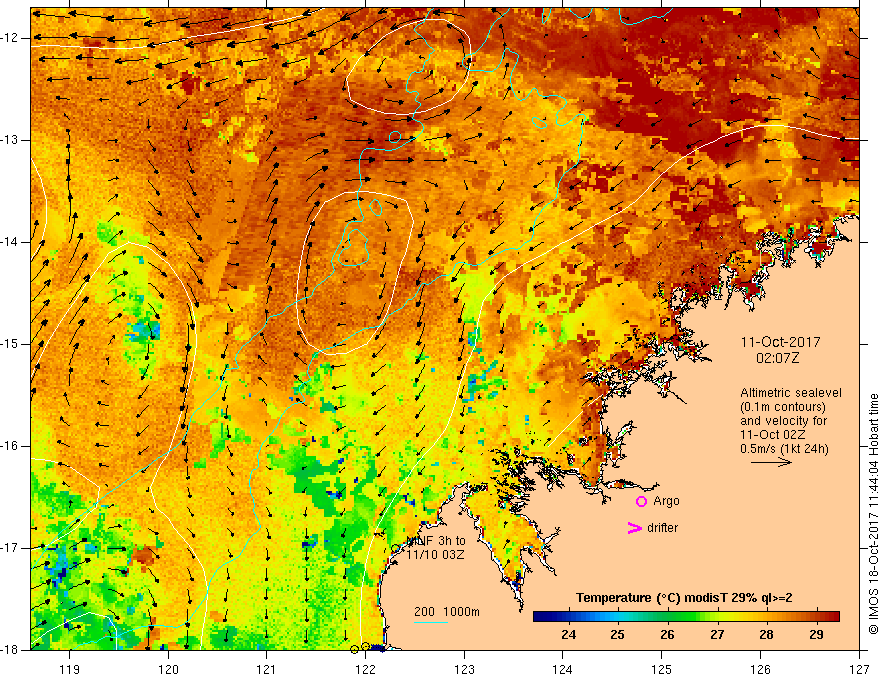This screenshot has width=880, height=680.
Task: Click colorbar tick label 28
Action: coord(766,635)
